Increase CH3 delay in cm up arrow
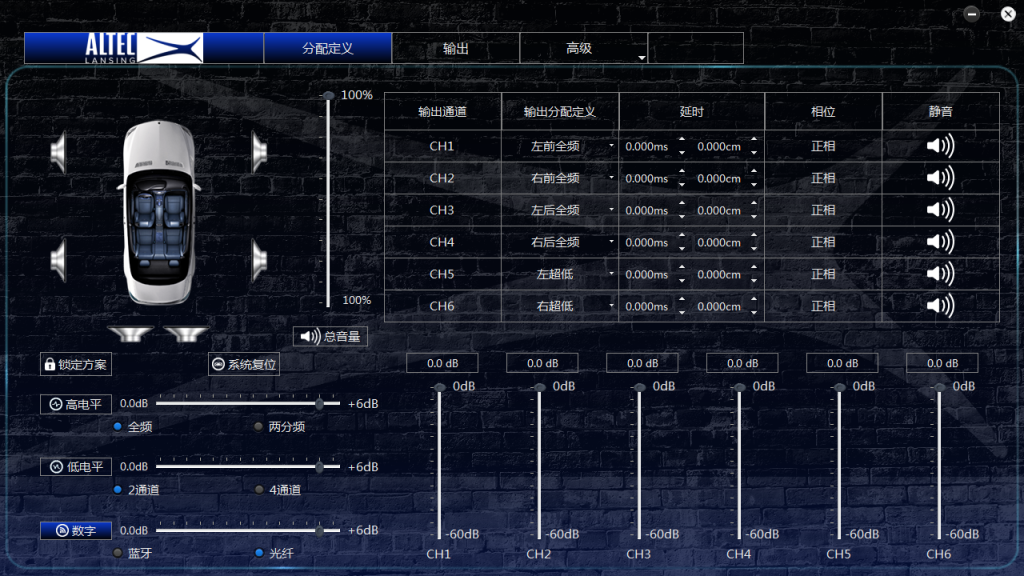Viewport: 1024px width, 576px height. pyautogui.click(x=754, y=204)
